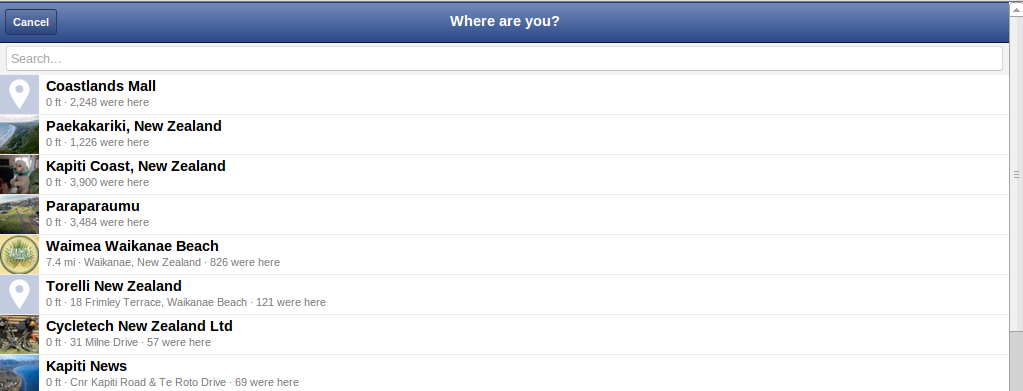The height and width of the screenshot is (391, 1023).
Task: Select the Kapiti Coast photo thumbnail
Action: coord(20,174)
